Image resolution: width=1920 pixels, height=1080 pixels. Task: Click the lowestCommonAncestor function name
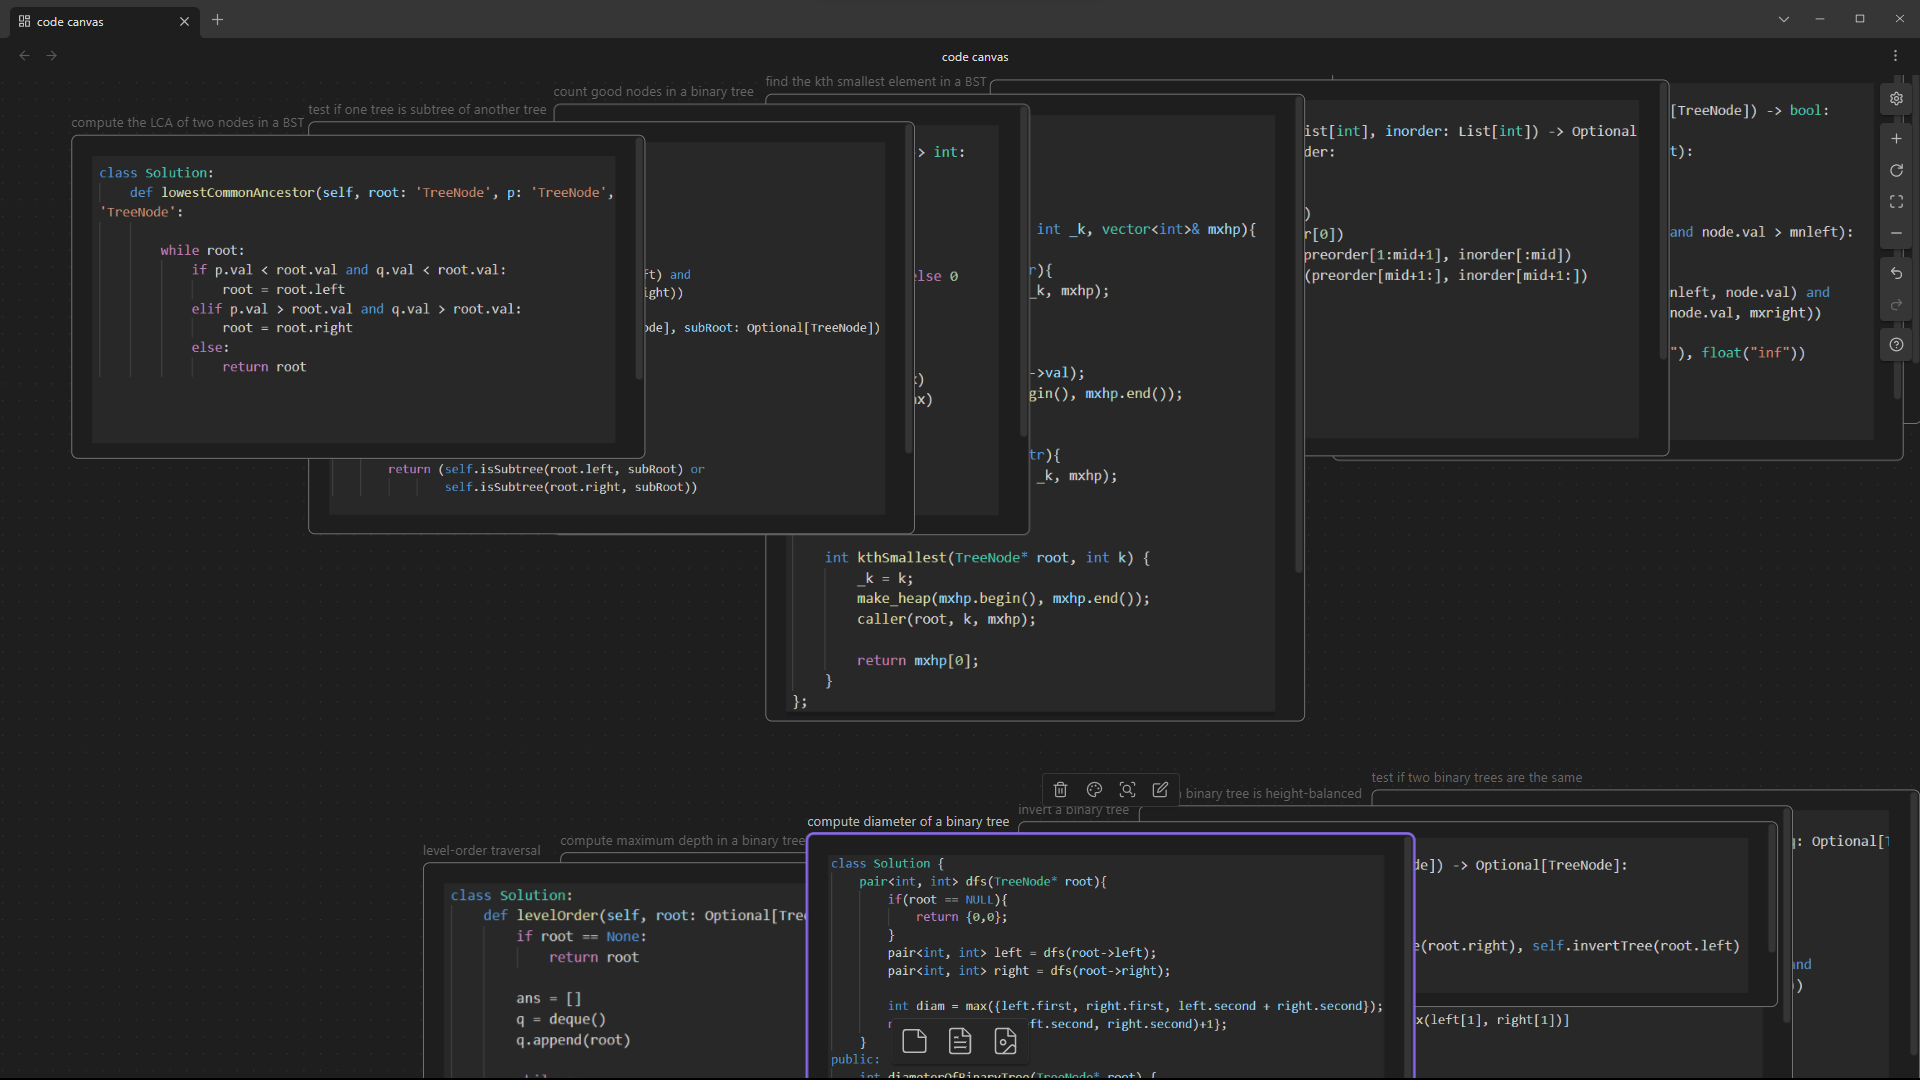coord(237,193)
